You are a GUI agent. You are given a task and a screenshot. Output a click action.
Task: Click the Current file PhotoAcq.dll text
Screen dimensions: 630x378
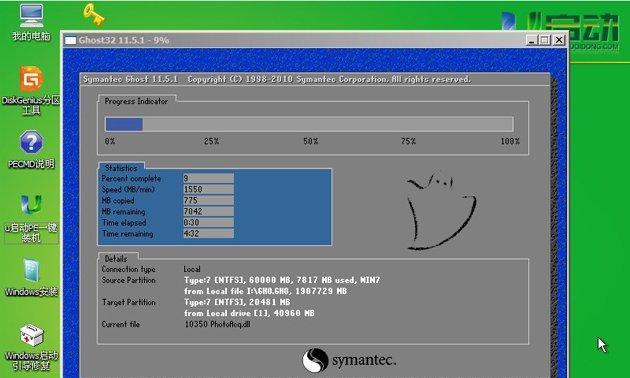click(x=217, y=324)
